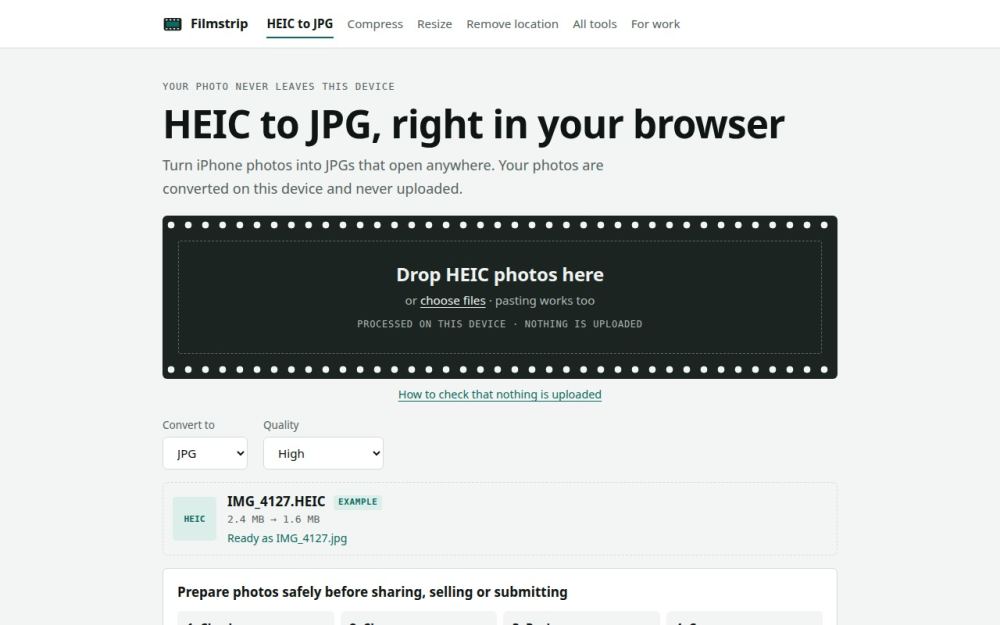Viewport: 1000px width, 625px height.
Task: Click the page heading HEIC to JPG
Action: 473,124
